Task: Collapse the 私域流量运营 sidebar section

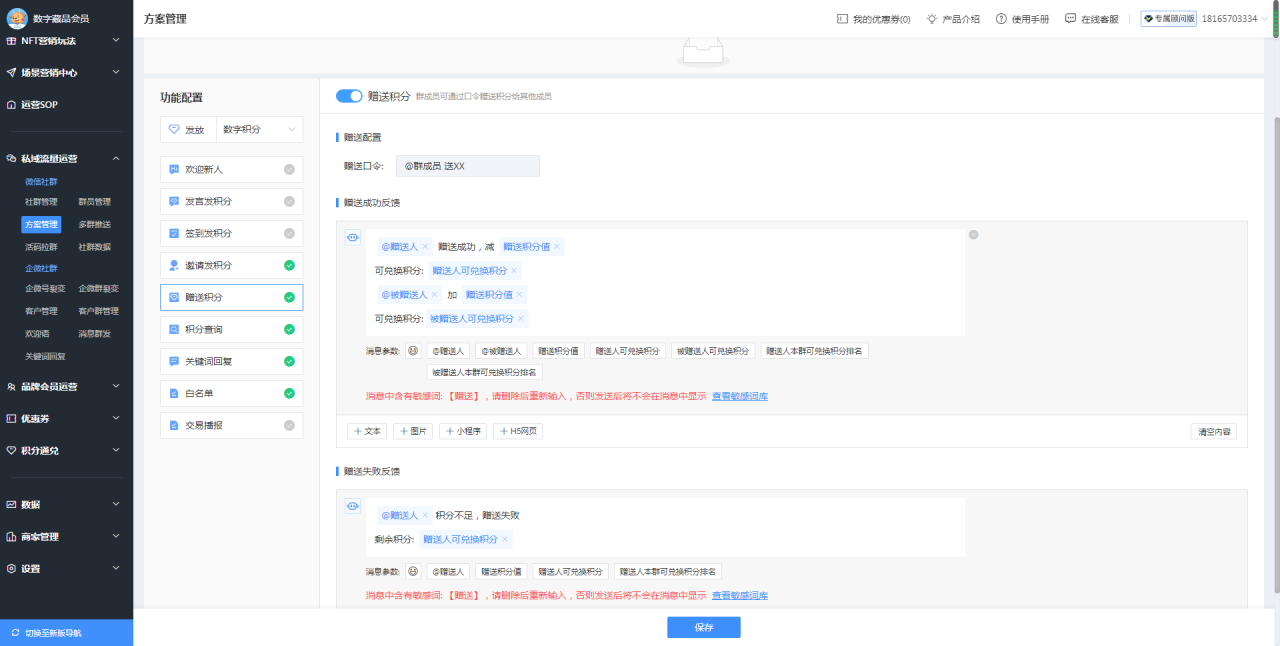Action: pos(64,158)
